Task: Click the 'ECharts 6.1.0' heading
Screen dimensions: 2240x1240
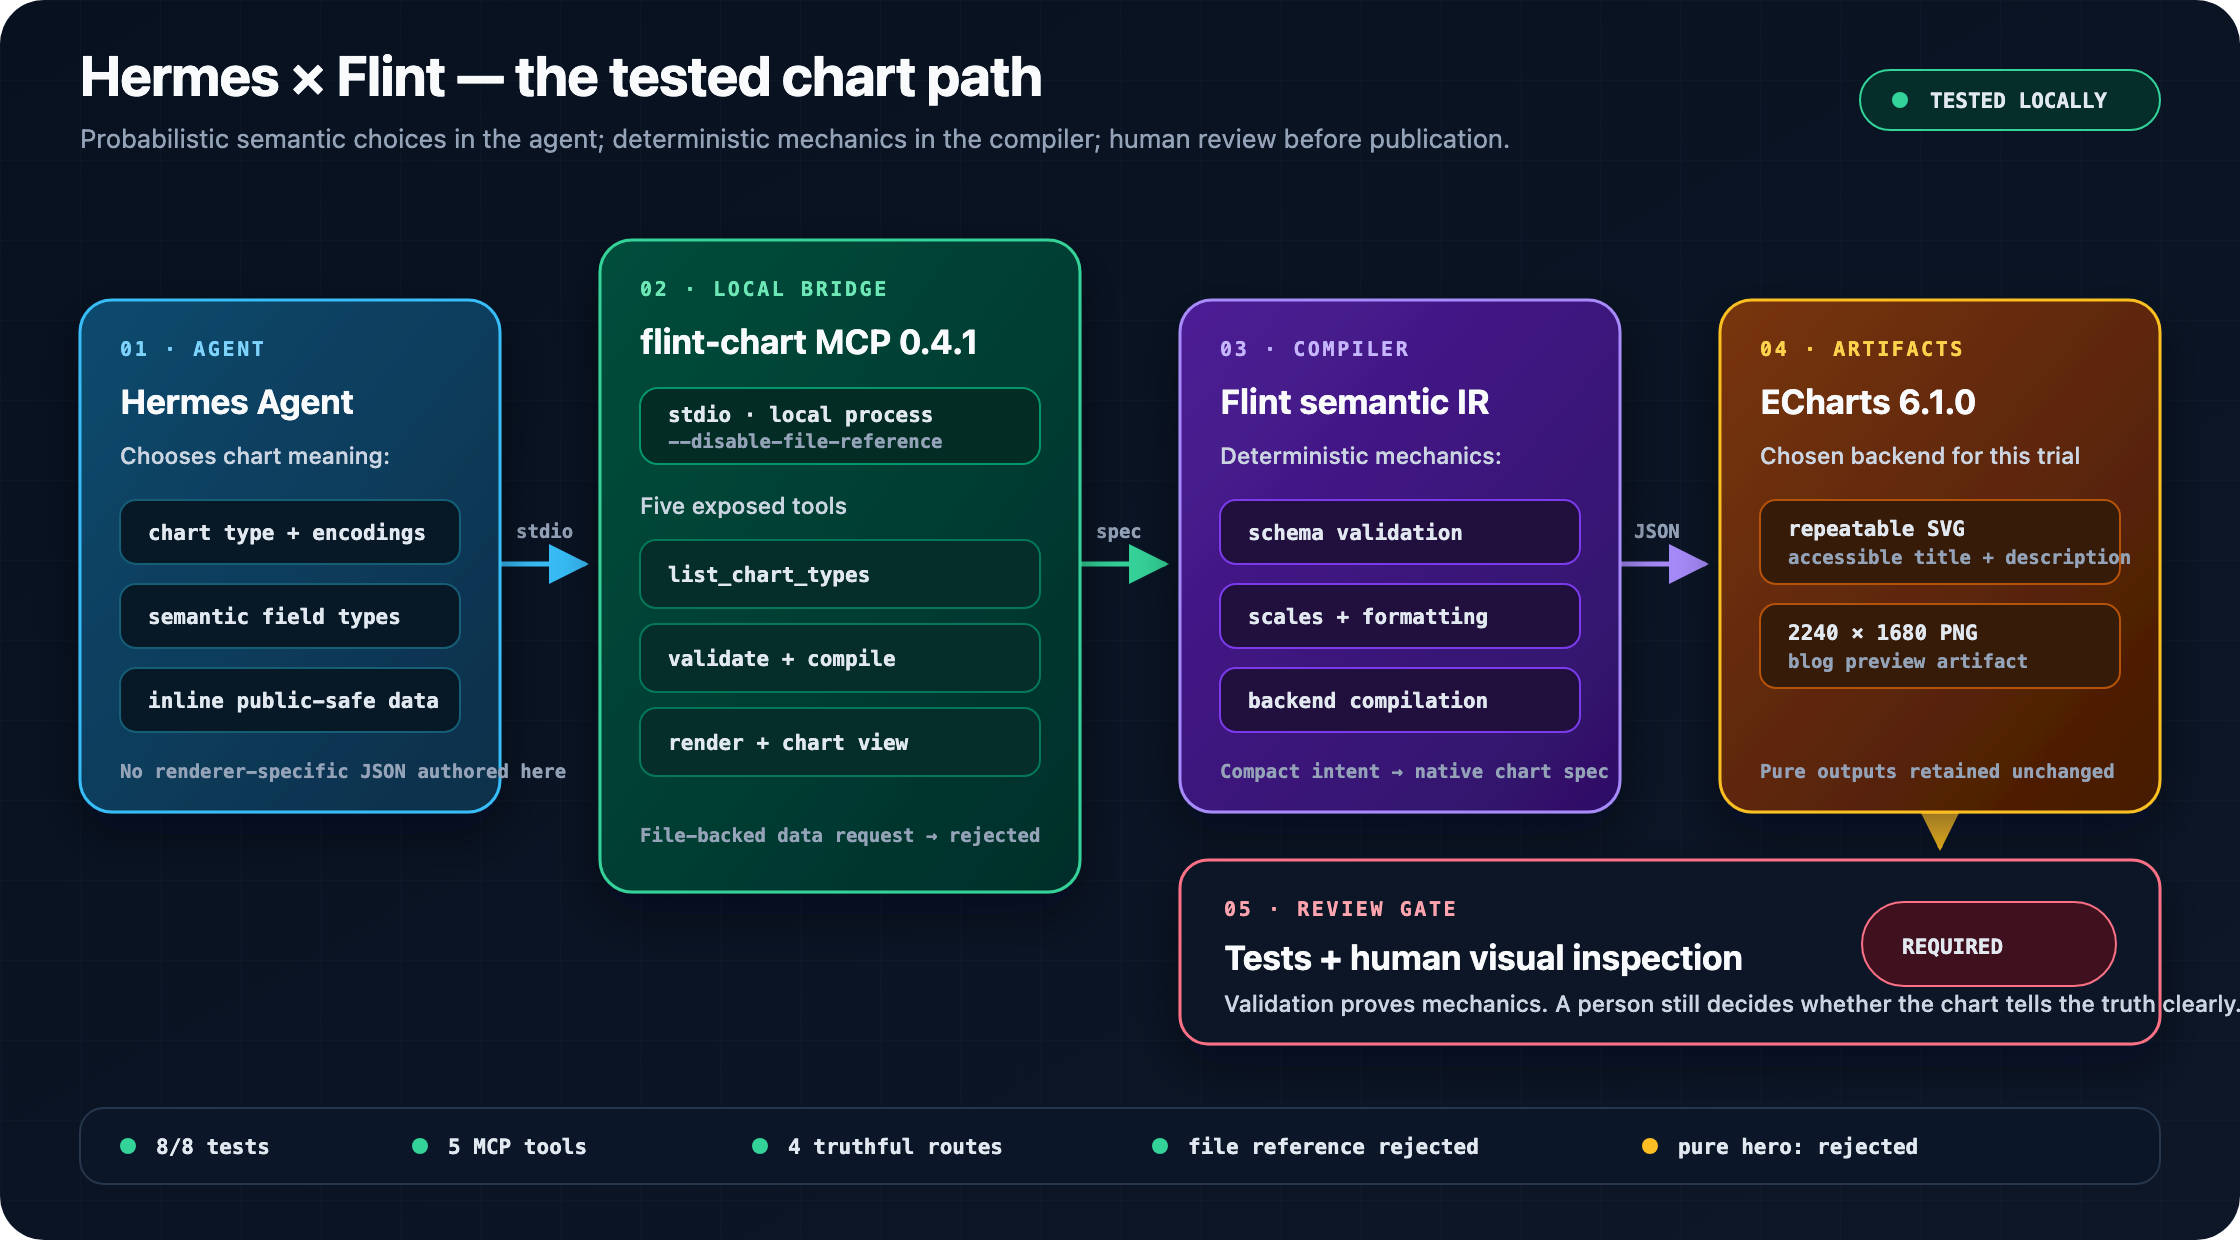Action: pyautogui.click(x=1867, y=402)
